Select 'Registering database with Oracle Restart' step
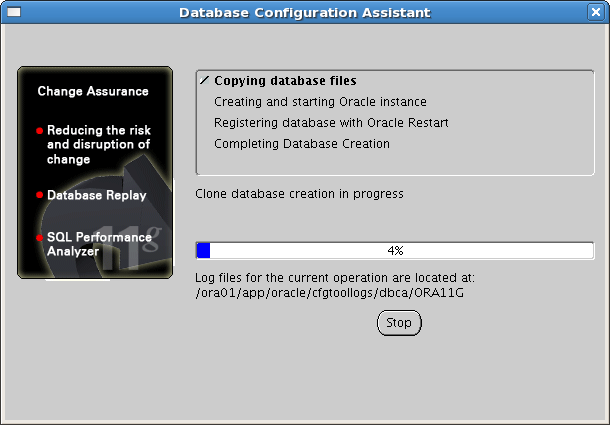 click(331, 123)
